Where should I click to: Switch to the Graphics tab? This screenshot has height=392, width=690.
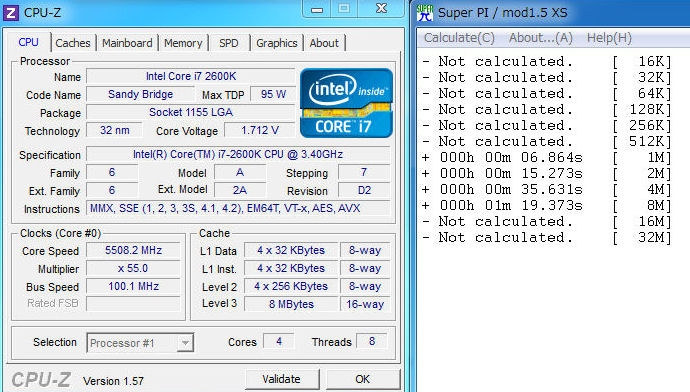[x=277, y=43]
